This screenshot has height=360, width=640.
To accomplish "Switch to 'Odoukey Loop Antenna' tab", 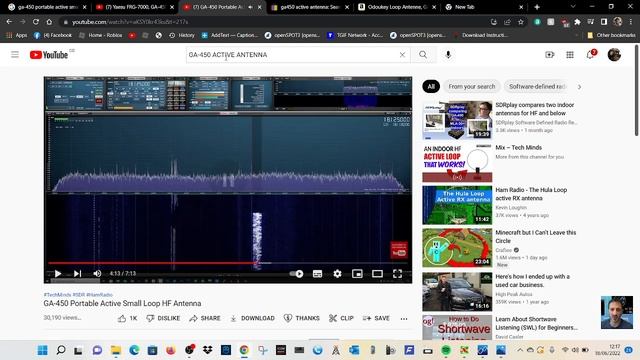I will (x=396, y=7).
